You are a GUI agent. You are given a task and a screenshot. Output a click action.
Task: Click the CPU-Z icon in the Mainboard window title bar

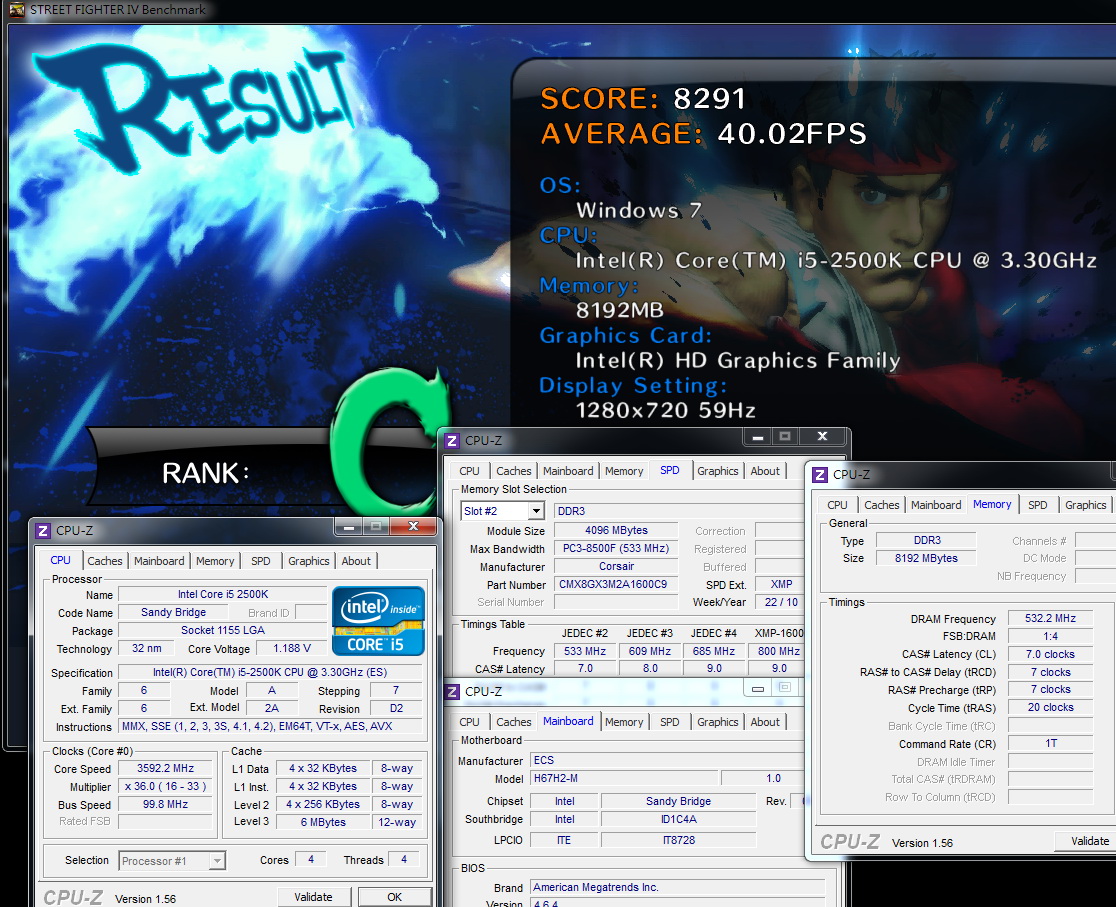point(452,691)
